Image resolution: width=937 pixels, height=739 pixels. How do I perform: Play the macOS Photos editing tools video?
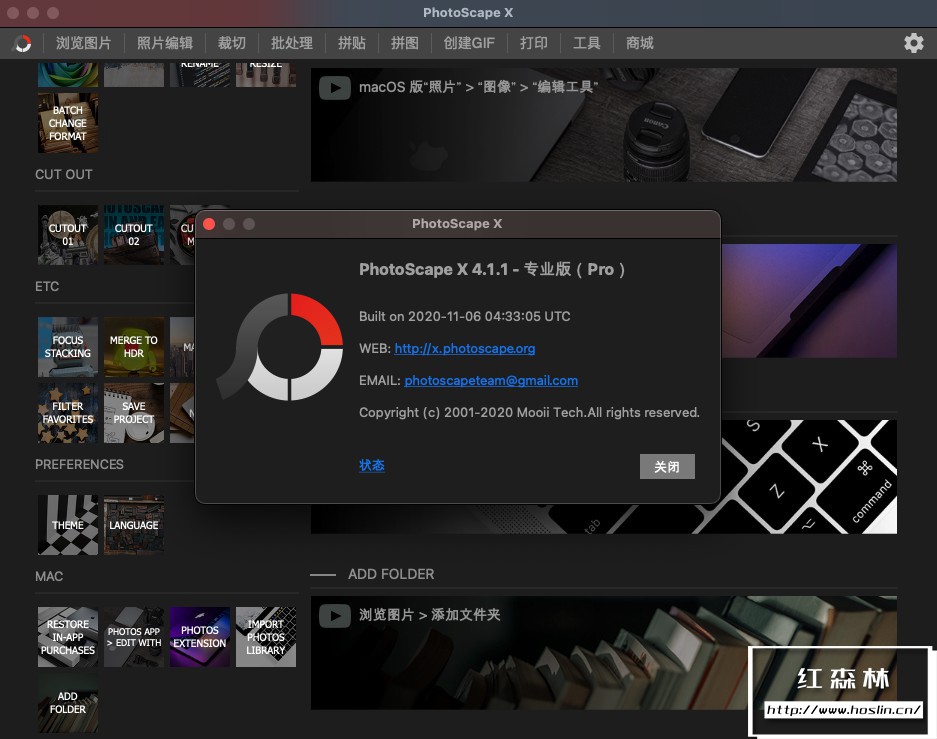(335, 88)
